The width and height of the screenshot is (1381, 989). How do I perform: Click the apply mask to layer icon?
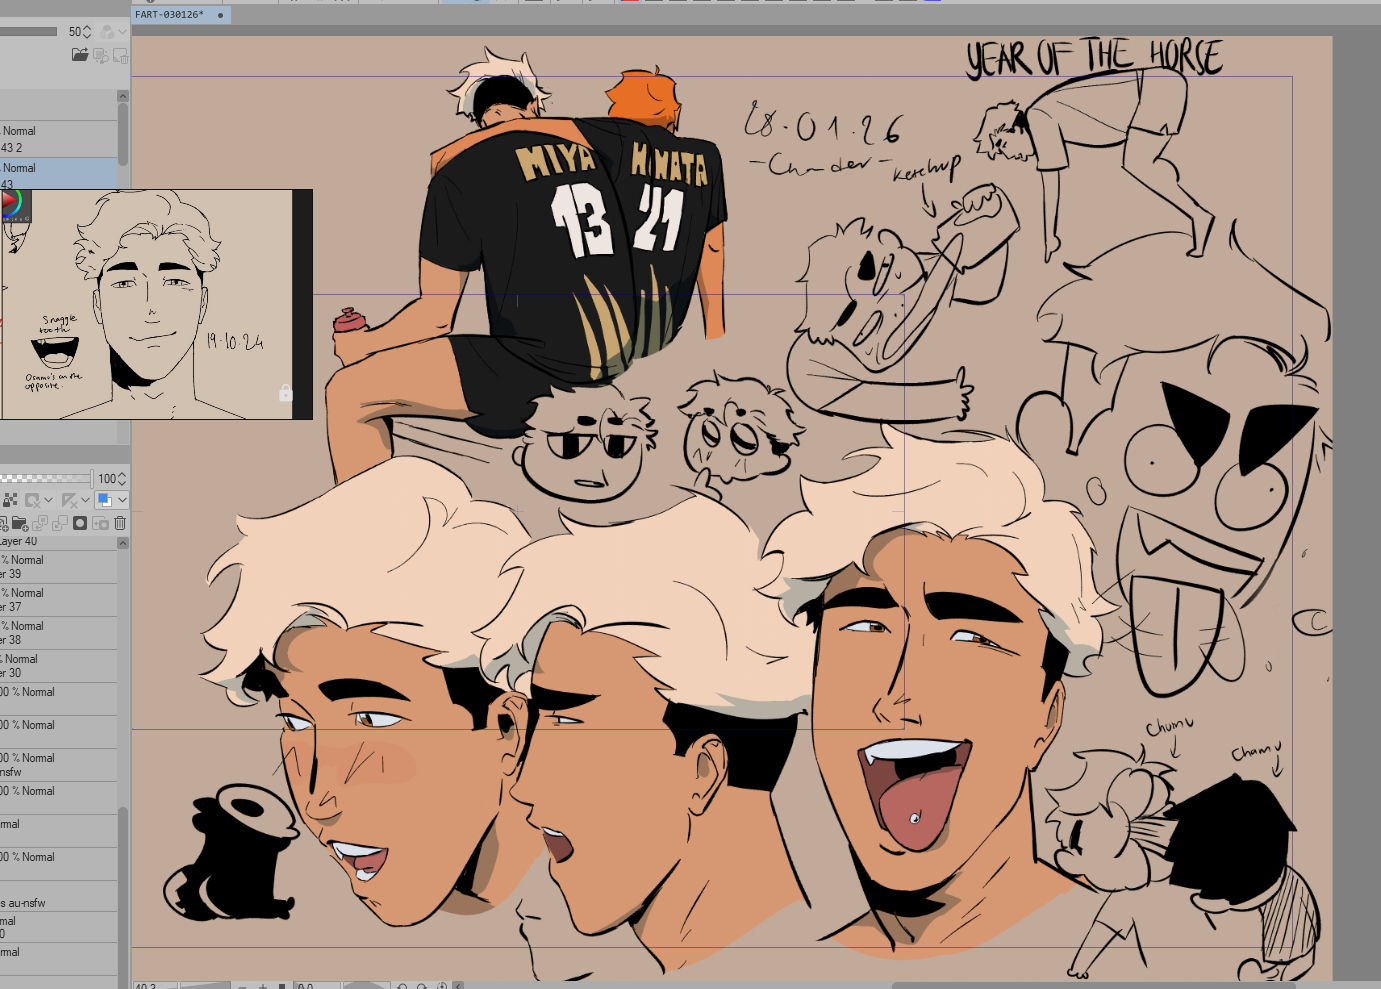[x=100, y=523]
